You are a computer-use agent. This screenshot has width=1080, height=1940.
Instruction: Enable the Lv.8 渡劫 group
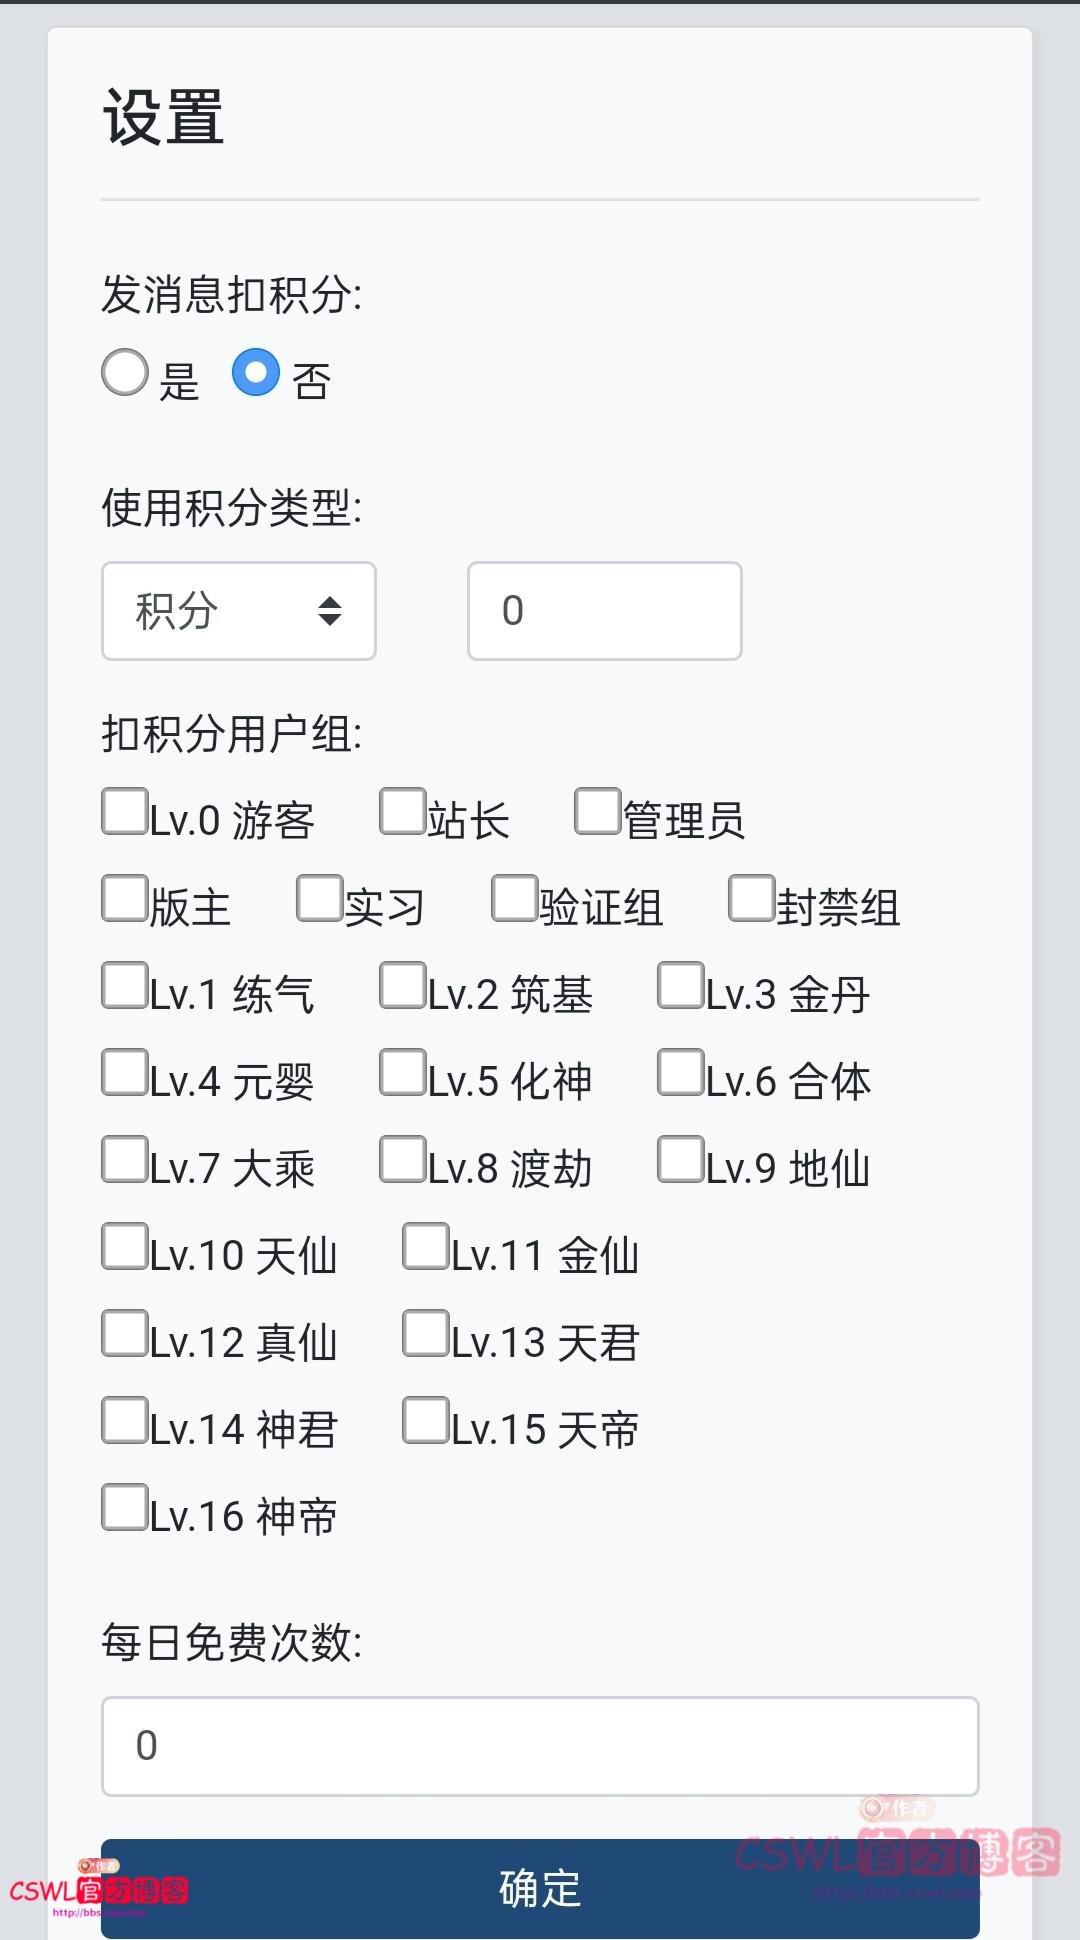point(402,1159)
